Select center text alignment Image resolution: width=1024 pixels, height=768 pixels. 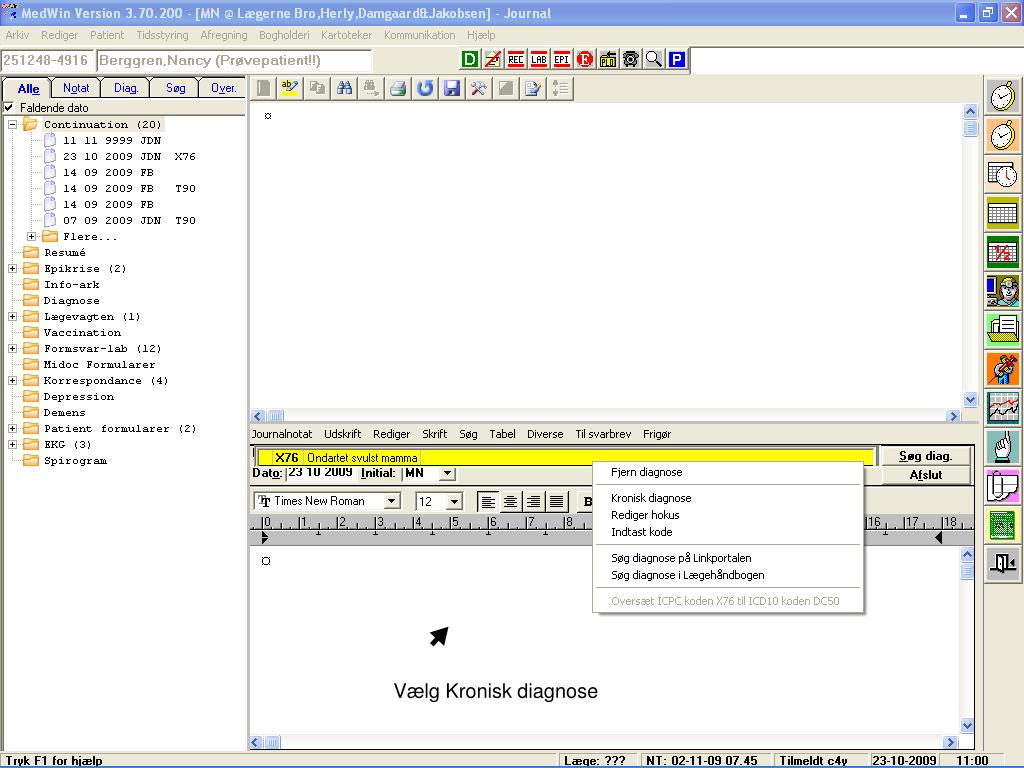[x=510, y=502]
